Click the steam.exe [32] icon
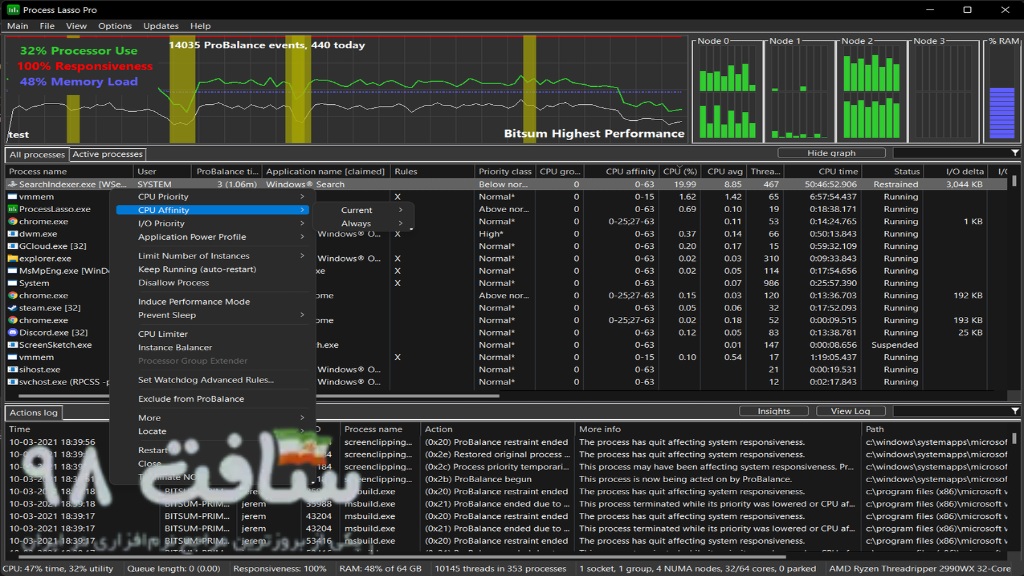This screenshot has width=1024, height=576. (x=12, y=308)
